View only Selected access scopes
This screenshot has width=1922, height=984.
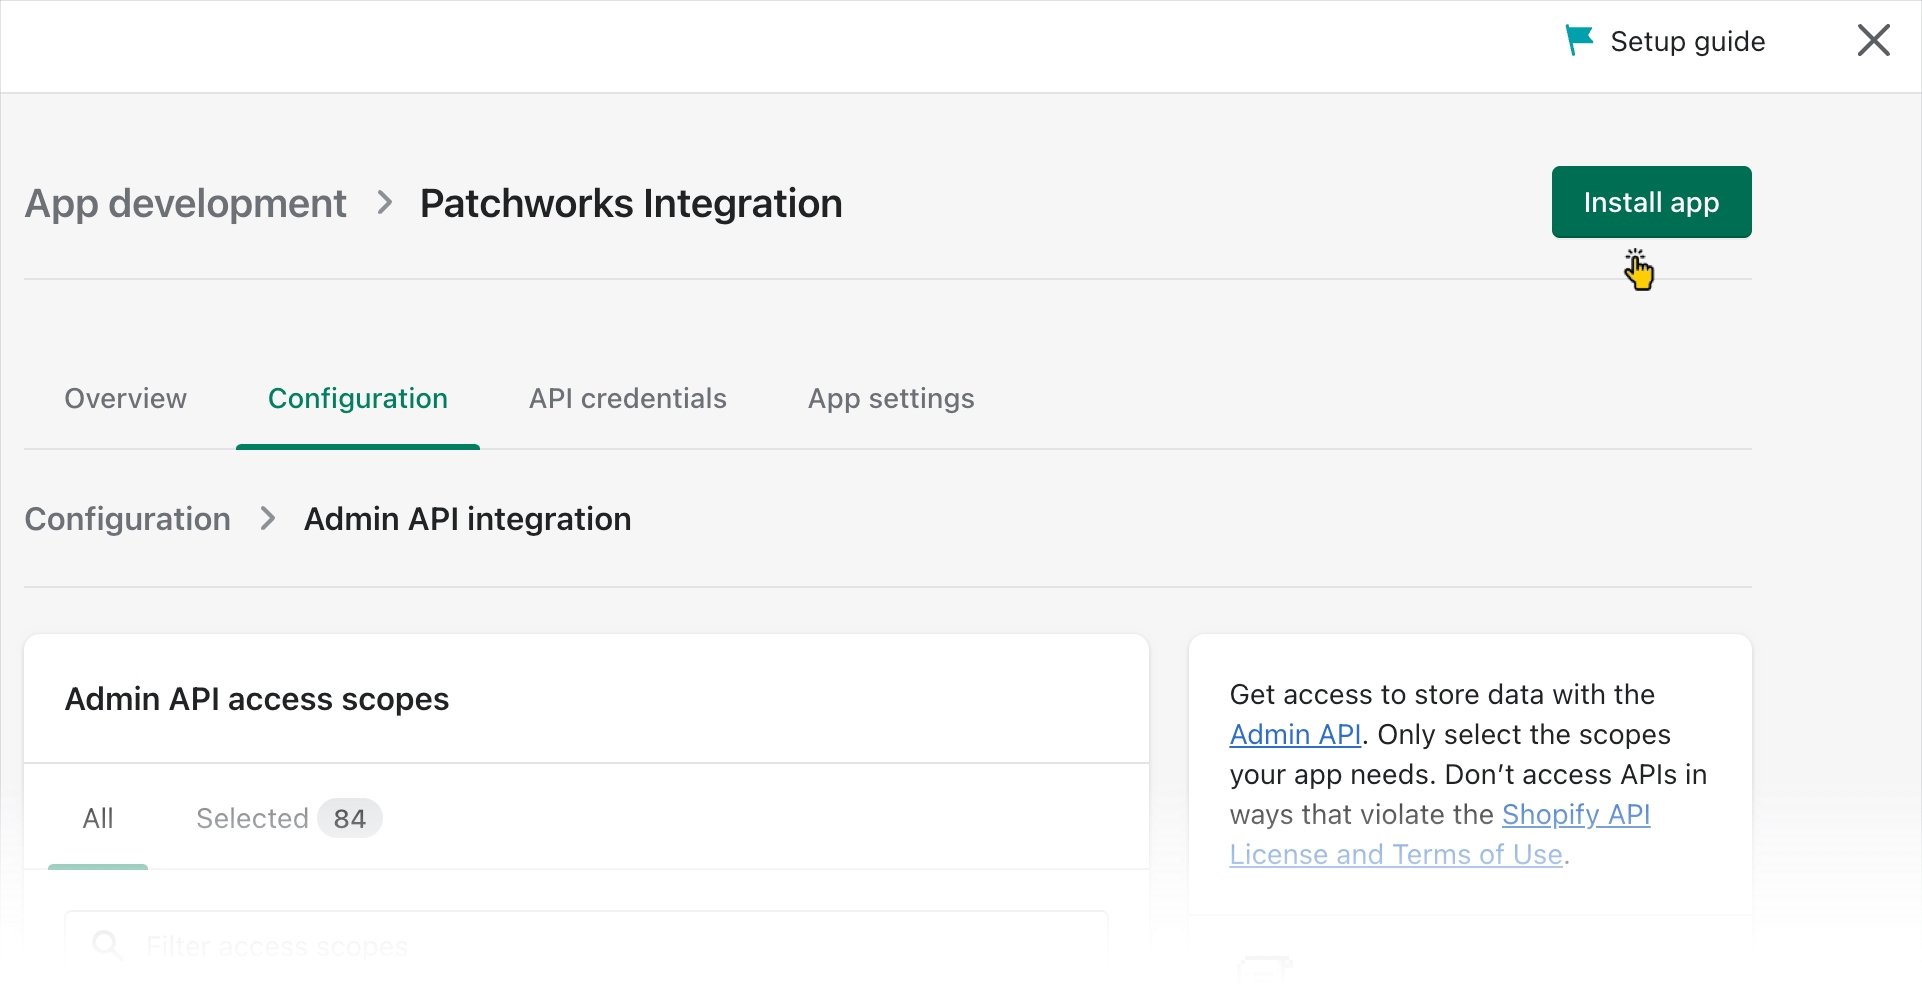pyautogui.click(x=252, y=818)
